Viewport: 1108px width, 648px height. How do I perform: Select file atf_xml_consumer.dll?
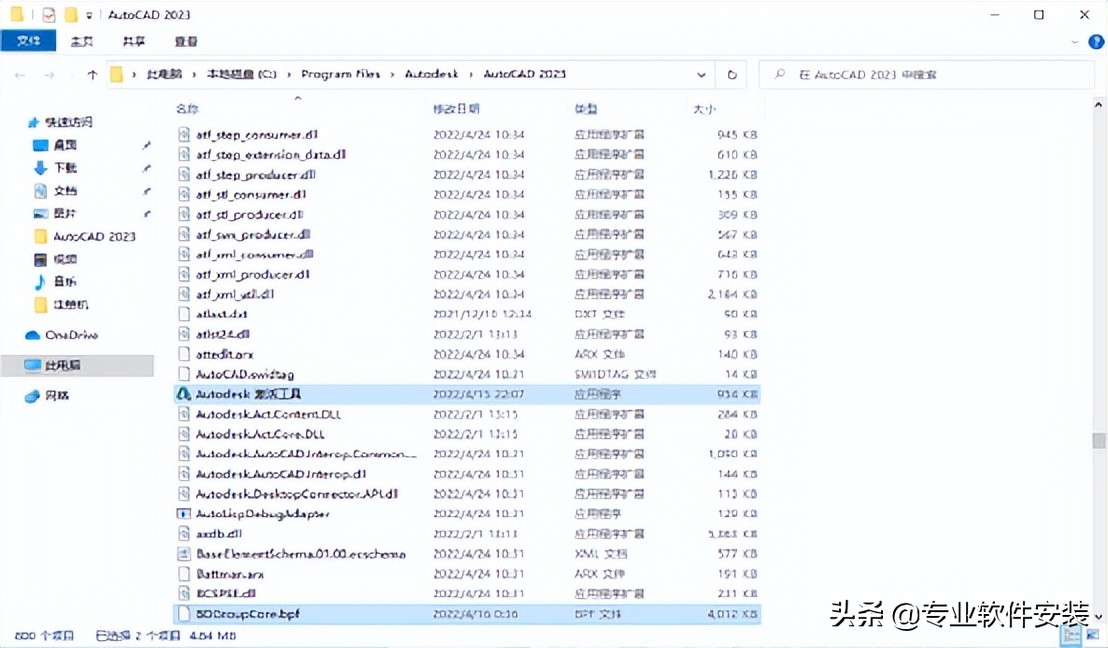click(254, 254)
